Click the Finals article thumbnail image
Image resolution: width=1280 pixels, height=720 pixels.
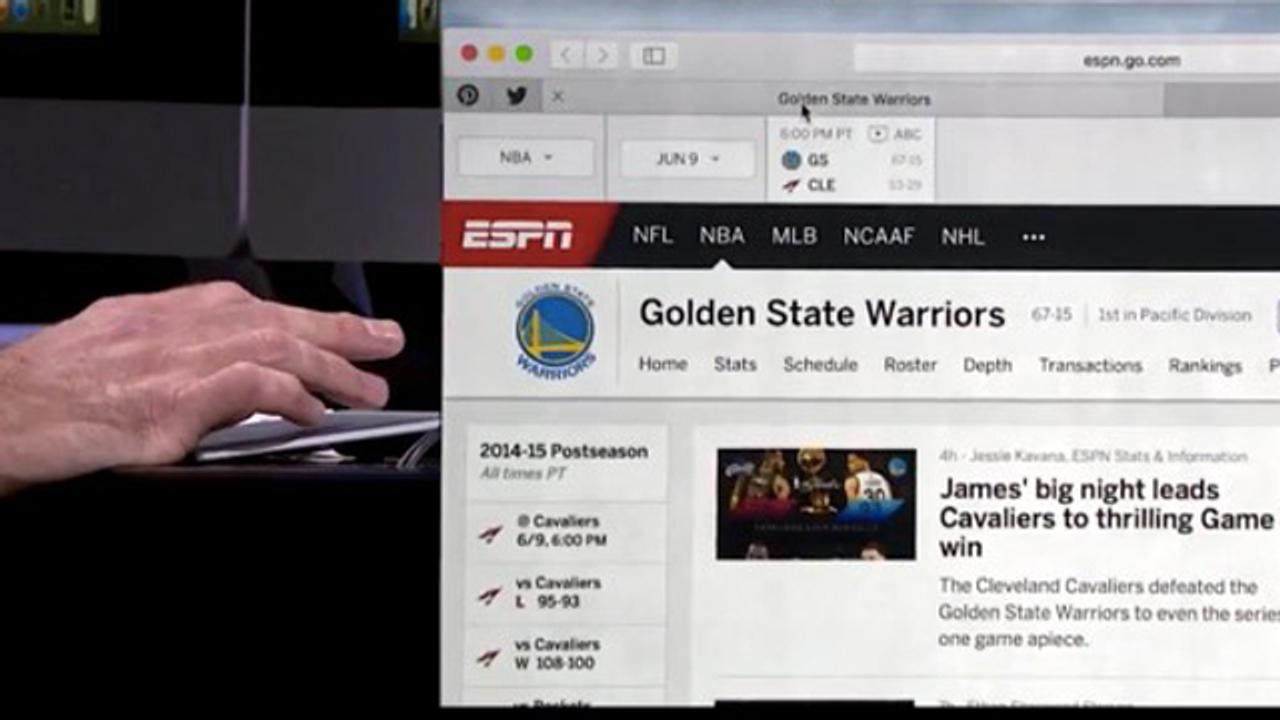click(816, 504)
